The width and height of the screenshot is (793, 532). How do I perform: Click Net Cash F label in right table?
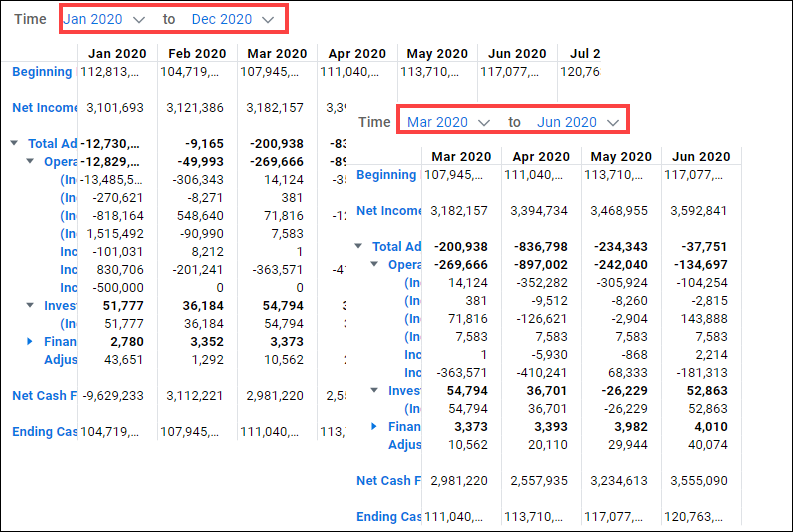[388, 480]
